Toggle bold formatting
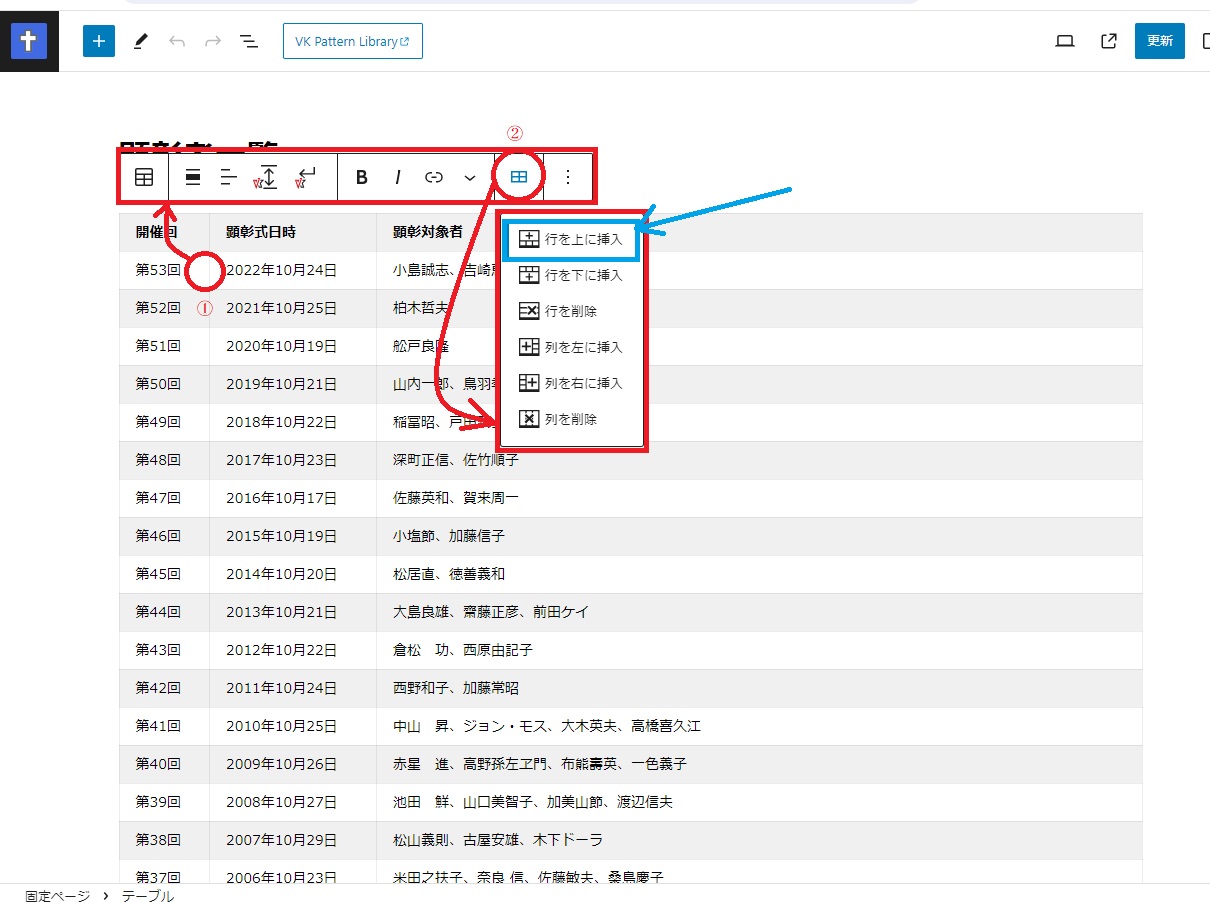This screenshot has width=1210, height=902. (x=362, y=177)
